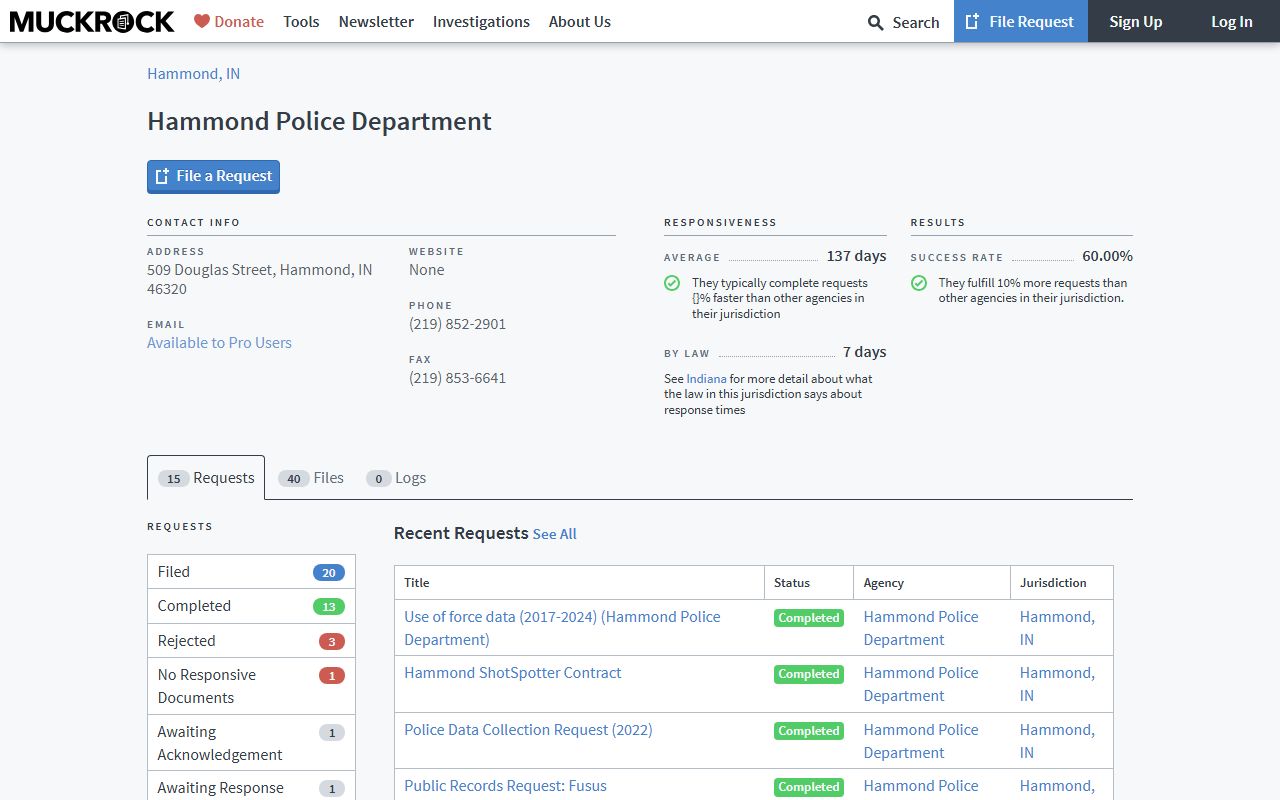Click the count badge 3 next to Rejected
Image resolution: width=1280 pixels, height=800 pixels.
coord(332,641)
